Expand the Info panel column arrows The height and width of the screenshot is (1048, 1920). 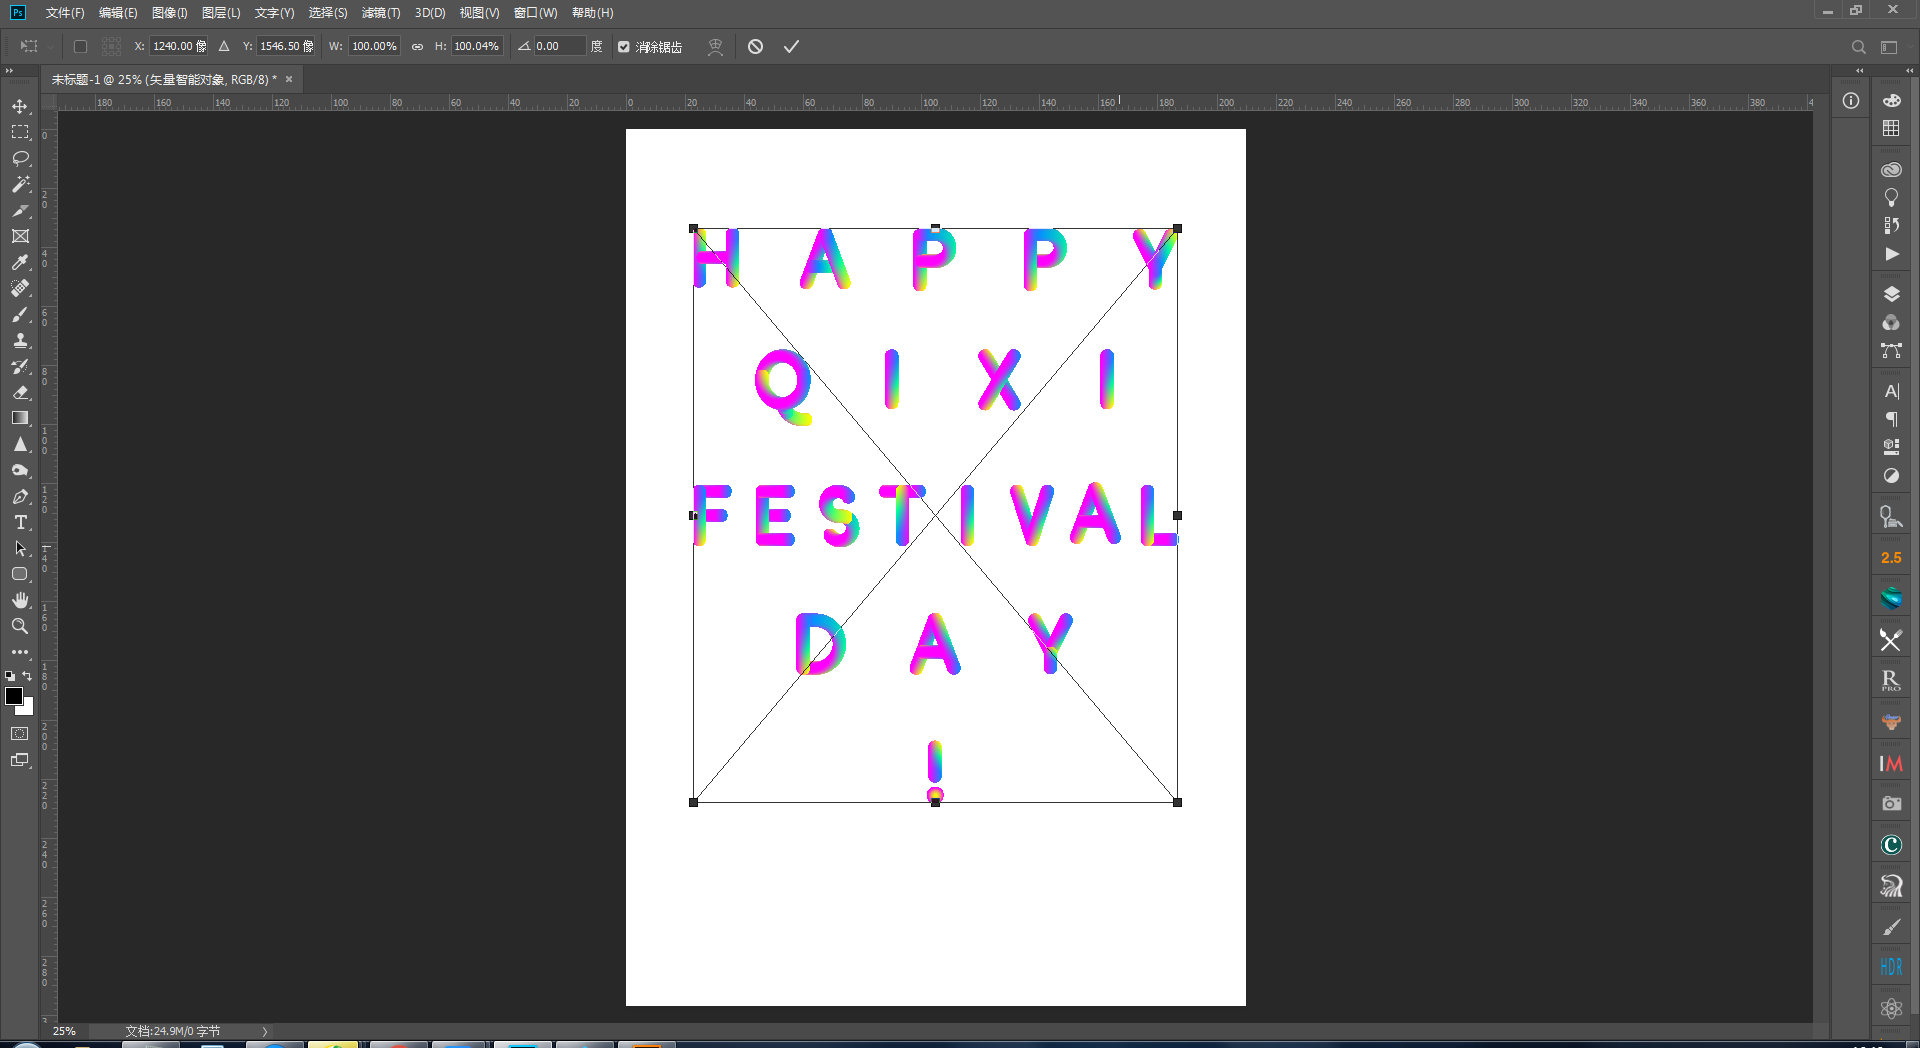point(1859,70)
